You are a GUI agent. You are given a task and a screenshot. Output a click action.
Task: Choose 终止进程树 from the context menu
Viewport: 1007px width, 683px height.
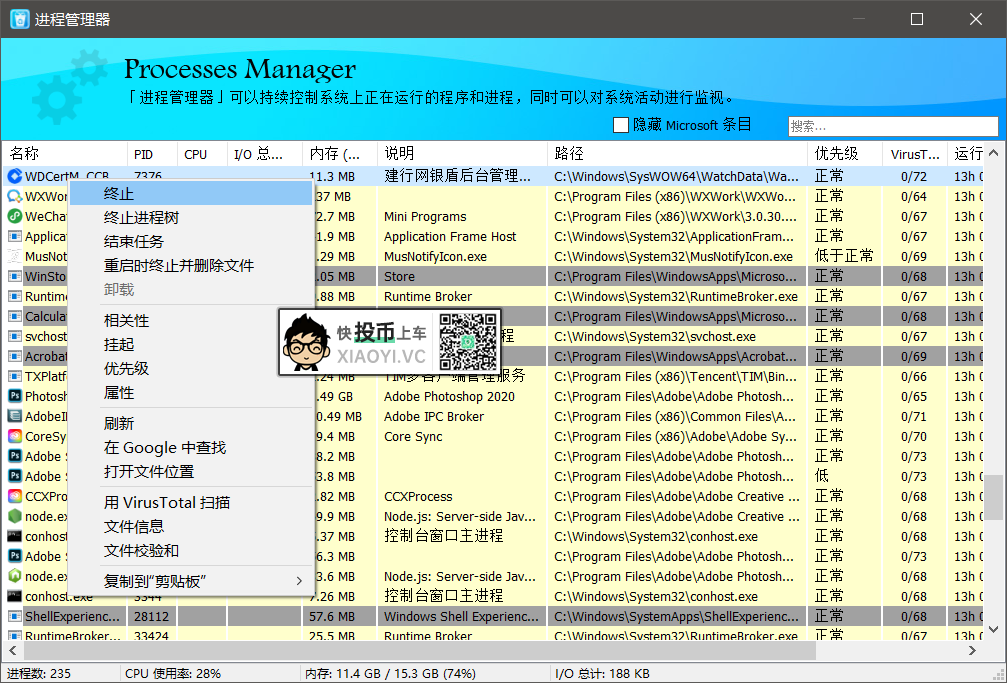tap(191, 217)
